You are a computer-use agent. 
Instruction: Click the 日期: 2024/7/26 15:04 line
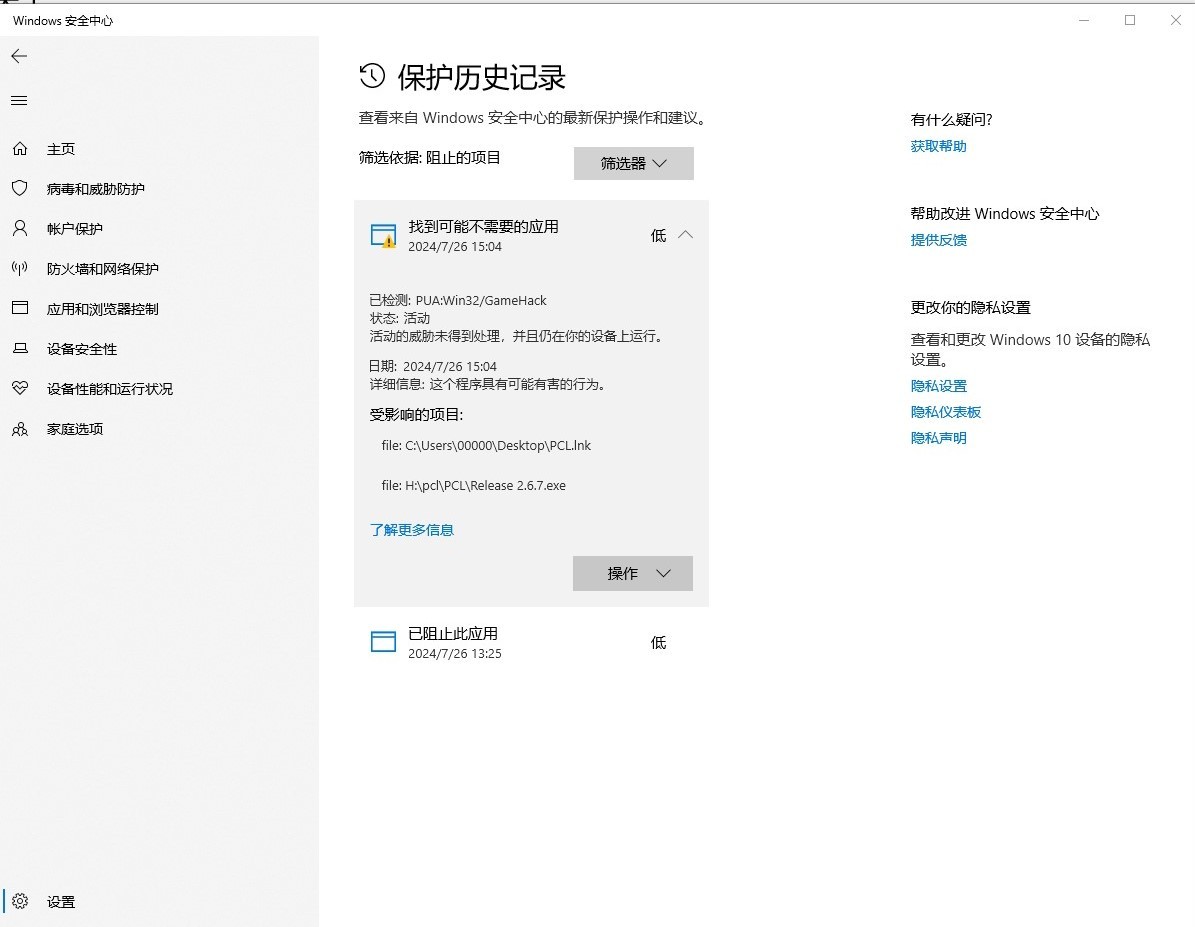point(433,366)
